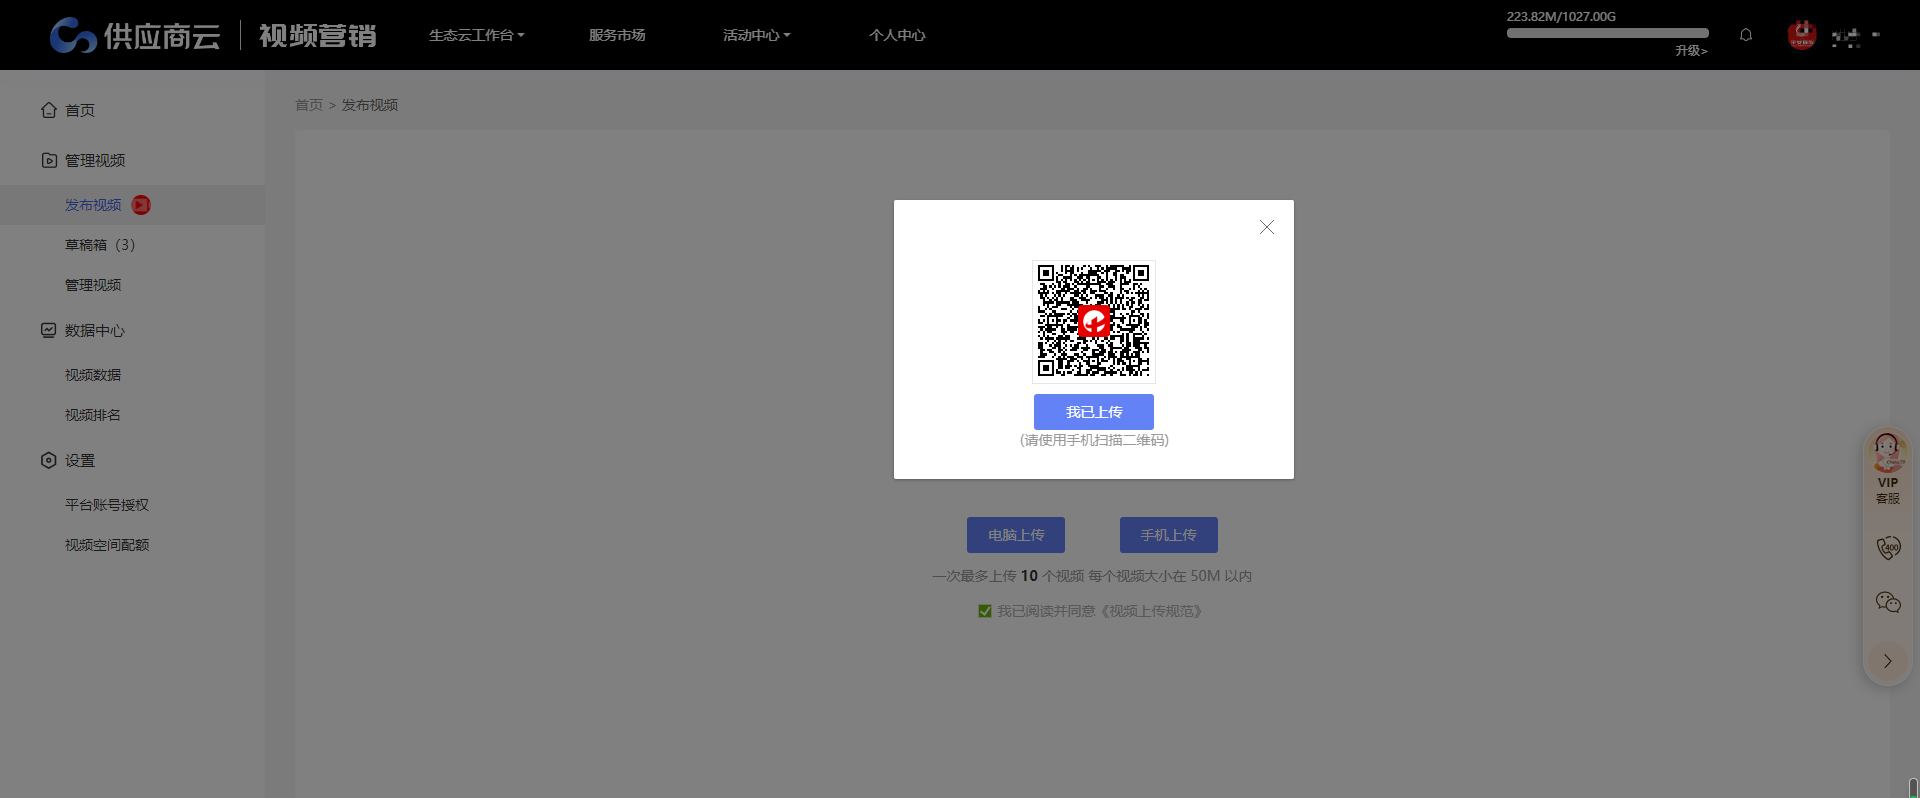
Task: Click the blurred username text
Action: click(1846, 38)
